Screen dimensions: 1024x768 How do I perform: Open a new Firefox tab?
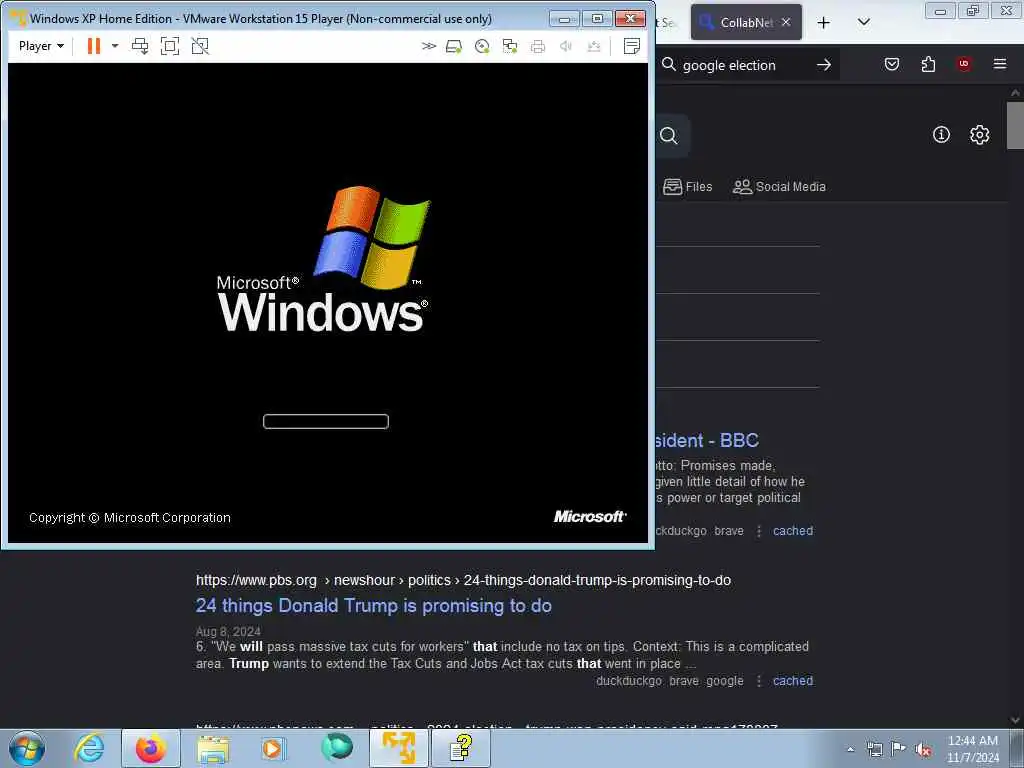click(x=824, y=23)
